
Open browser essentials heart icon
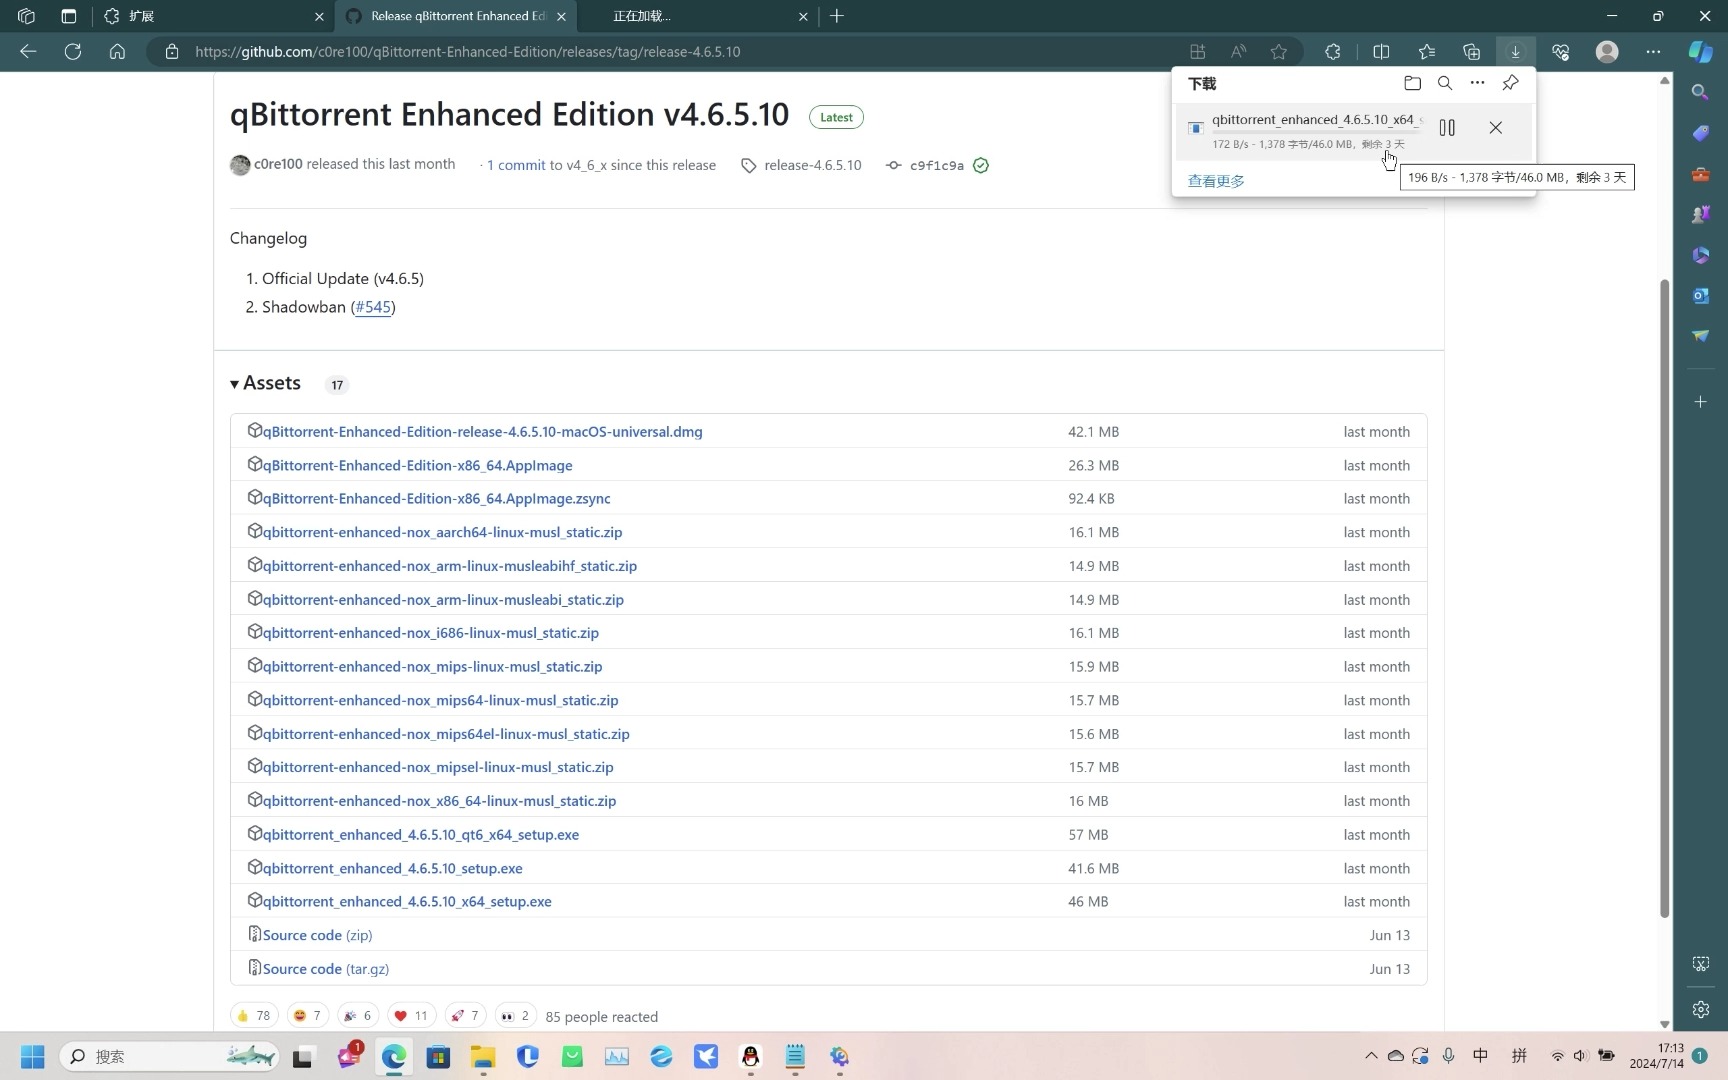(1560, 52)
